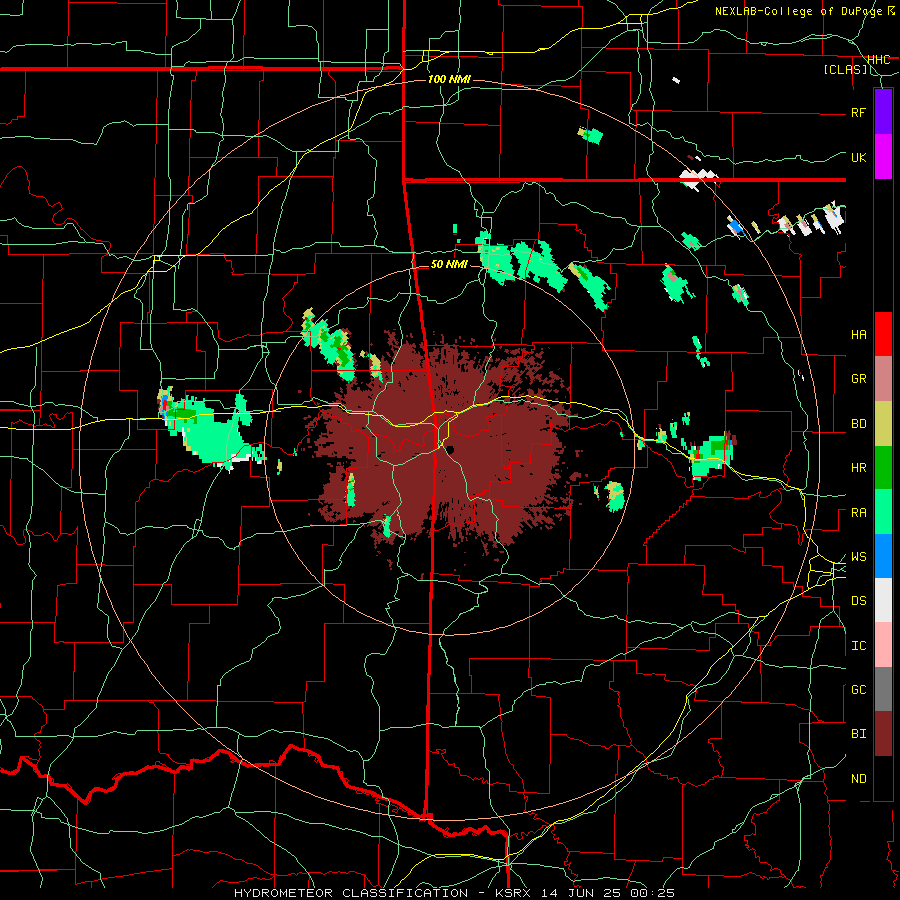Click the HYDROMETEOR CLASSIFICATION title text
900x900 pixels.
tap(351, 893)
